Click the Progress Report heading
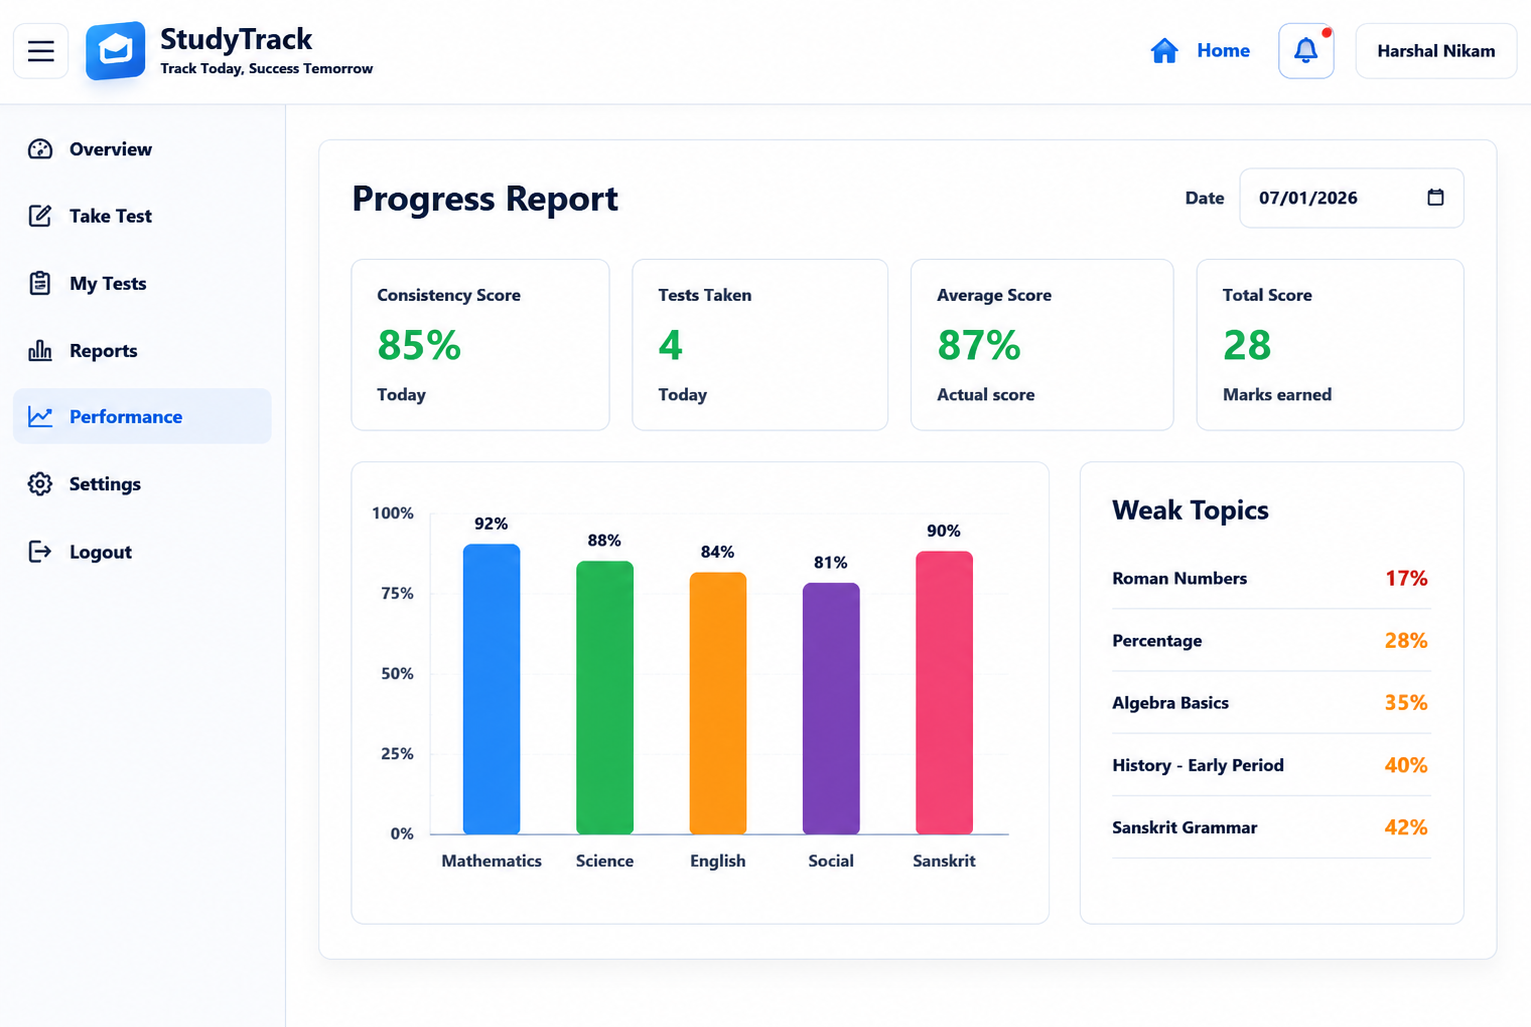Screen dimensions: 1531x1027 [485, 199]
